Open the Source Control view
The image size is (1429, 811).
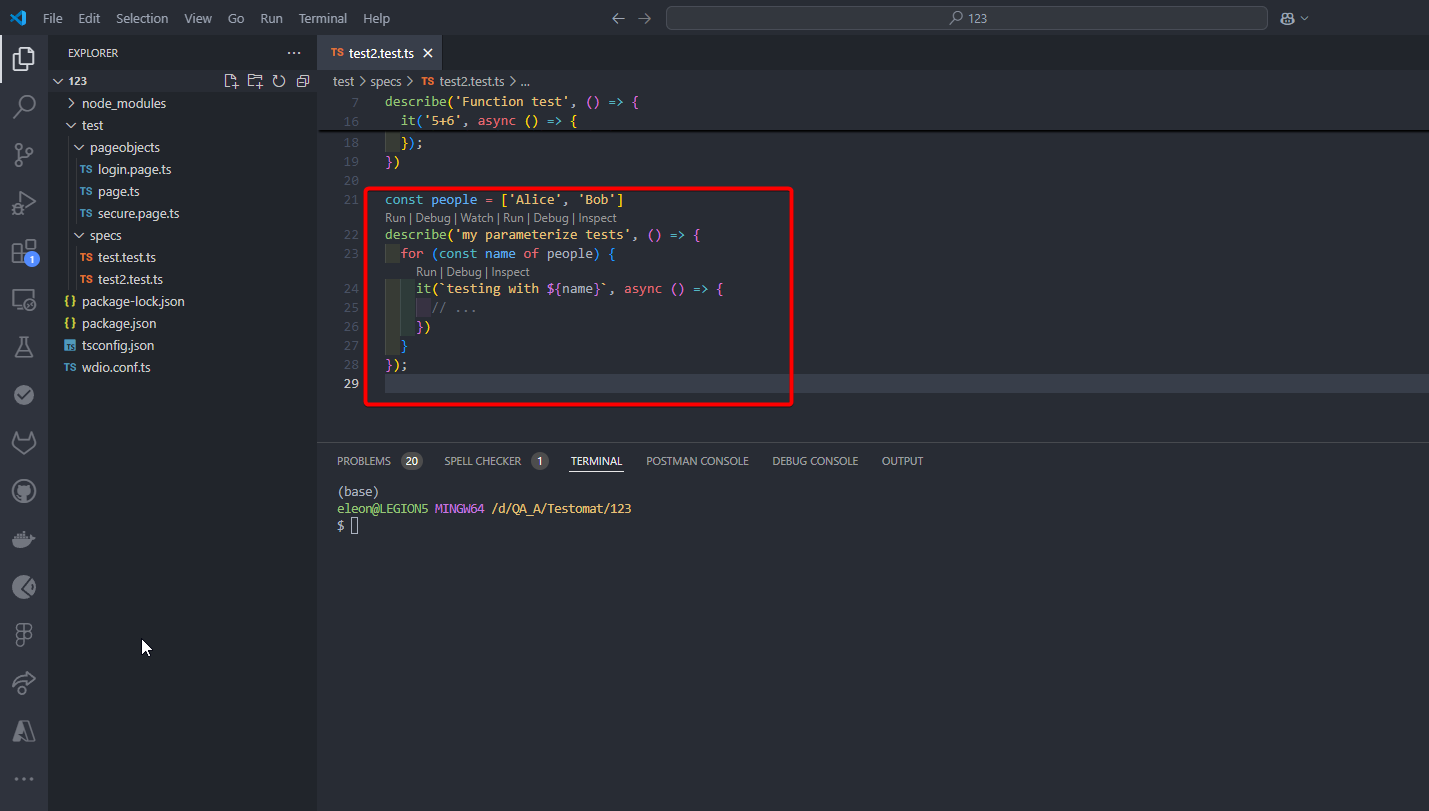tap(23, 154)
